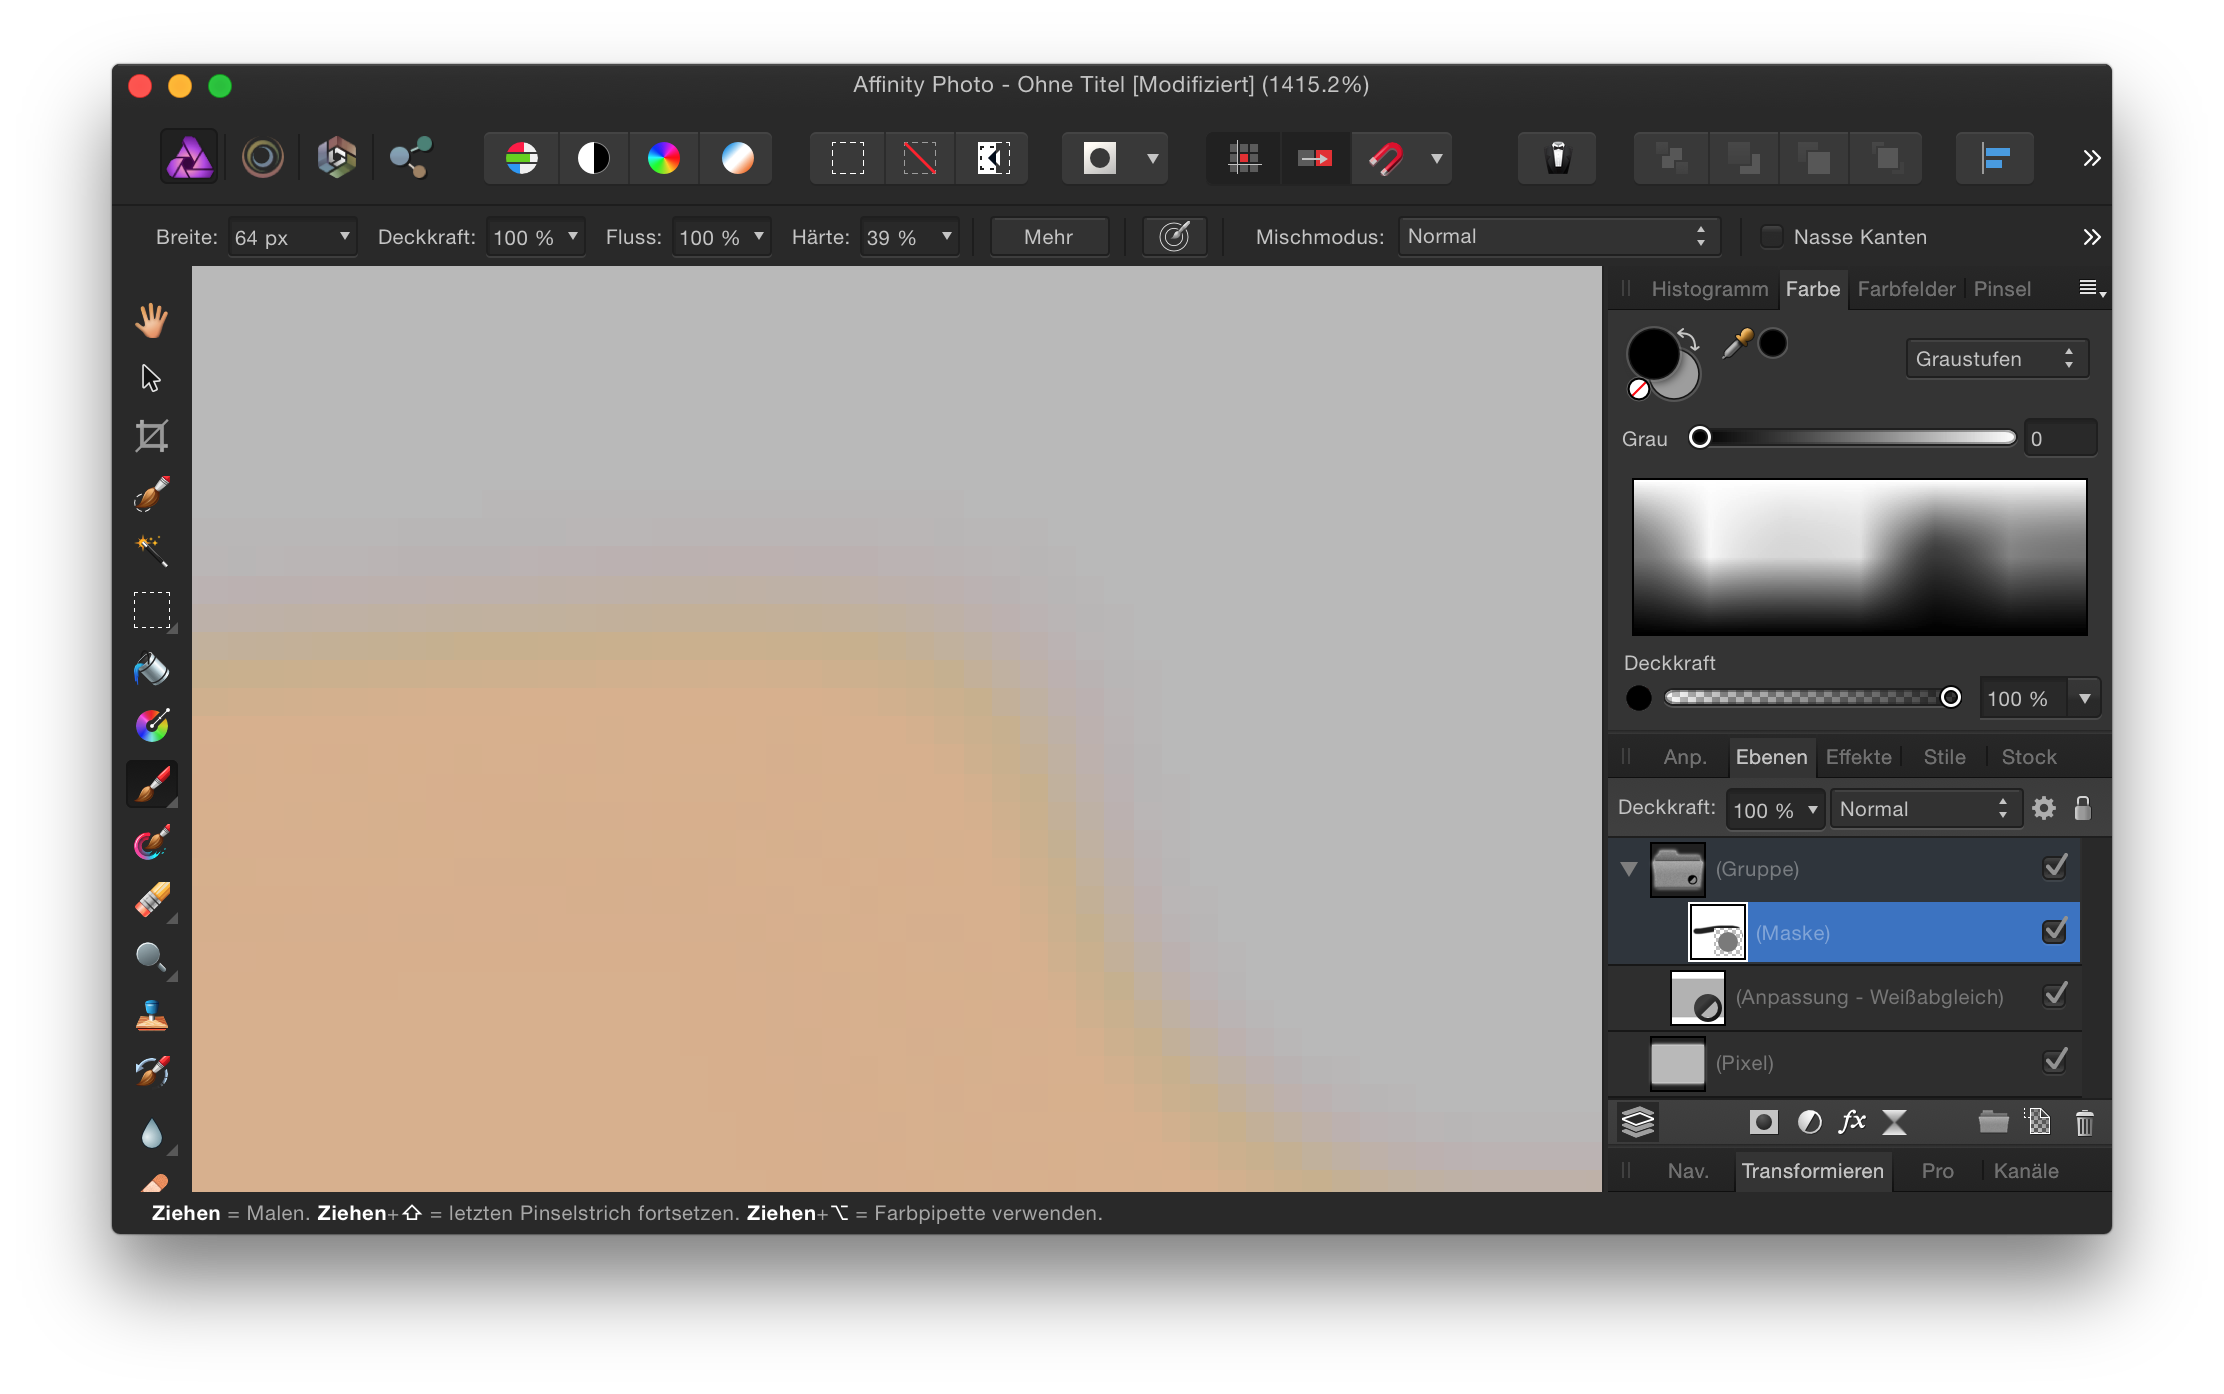Select the Clone Stamp tool
Screen dimensions: 2224x1394
152,1016
